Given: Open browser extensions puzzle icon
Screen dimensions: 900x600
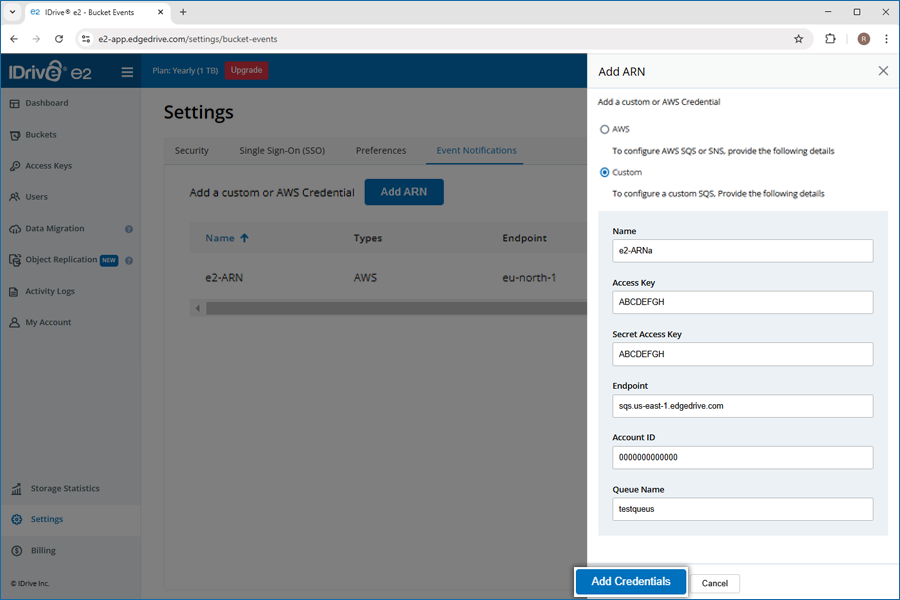Looking at the screenshot, I should point(830,39).
